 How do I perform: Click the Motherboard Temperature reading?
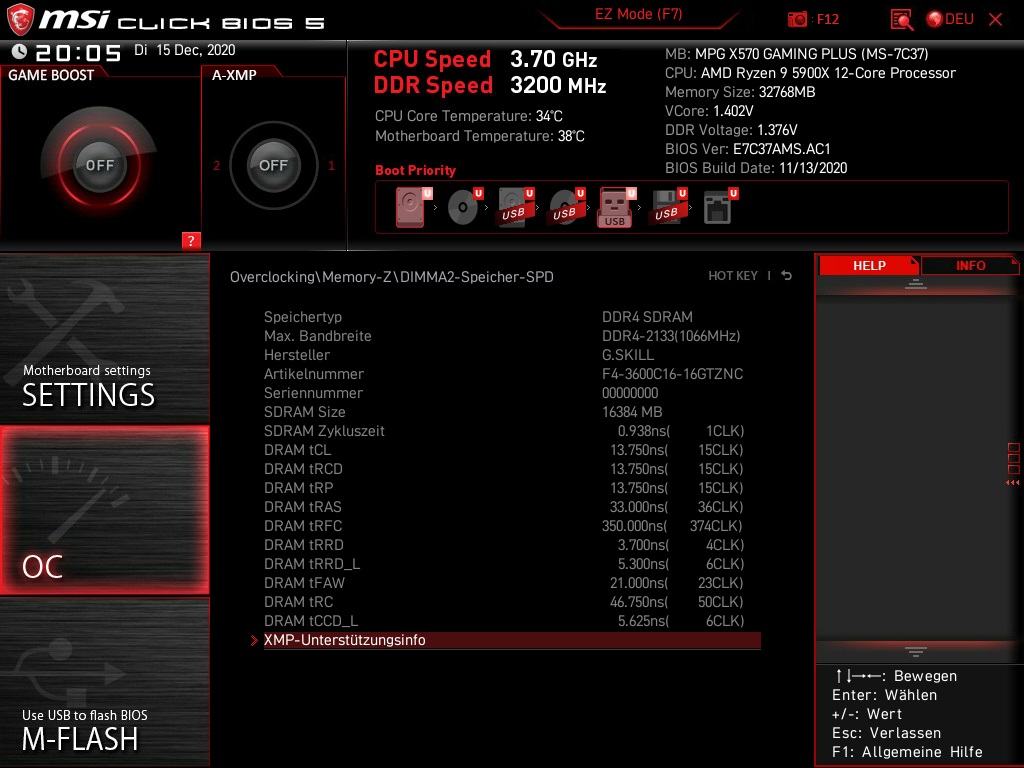click(x=480, y=136)
